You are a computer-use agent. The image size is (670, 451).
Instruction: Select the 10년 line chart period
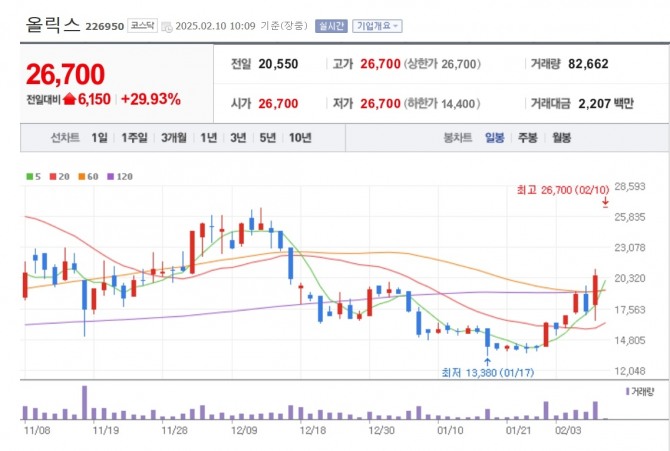point(300,138)
